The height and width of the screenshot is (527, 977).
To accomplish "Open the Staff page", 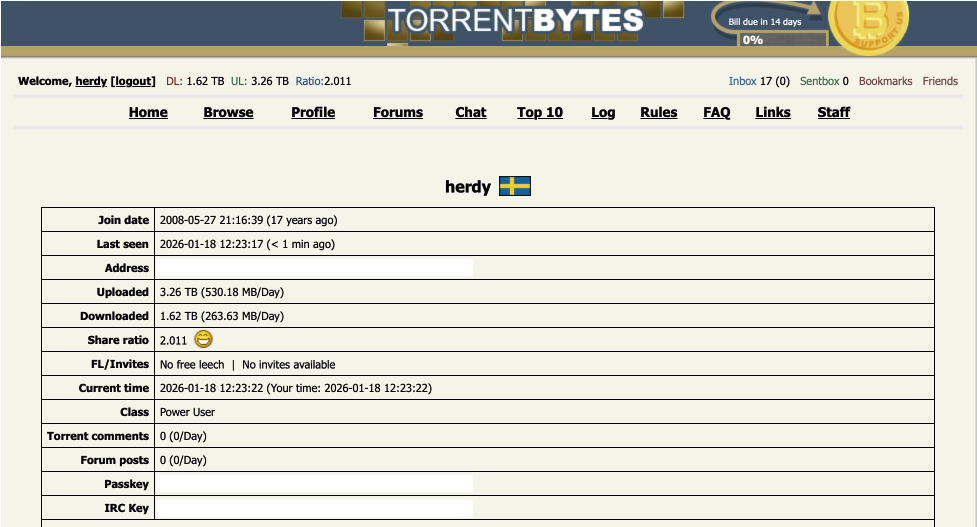I will (834, 112).
